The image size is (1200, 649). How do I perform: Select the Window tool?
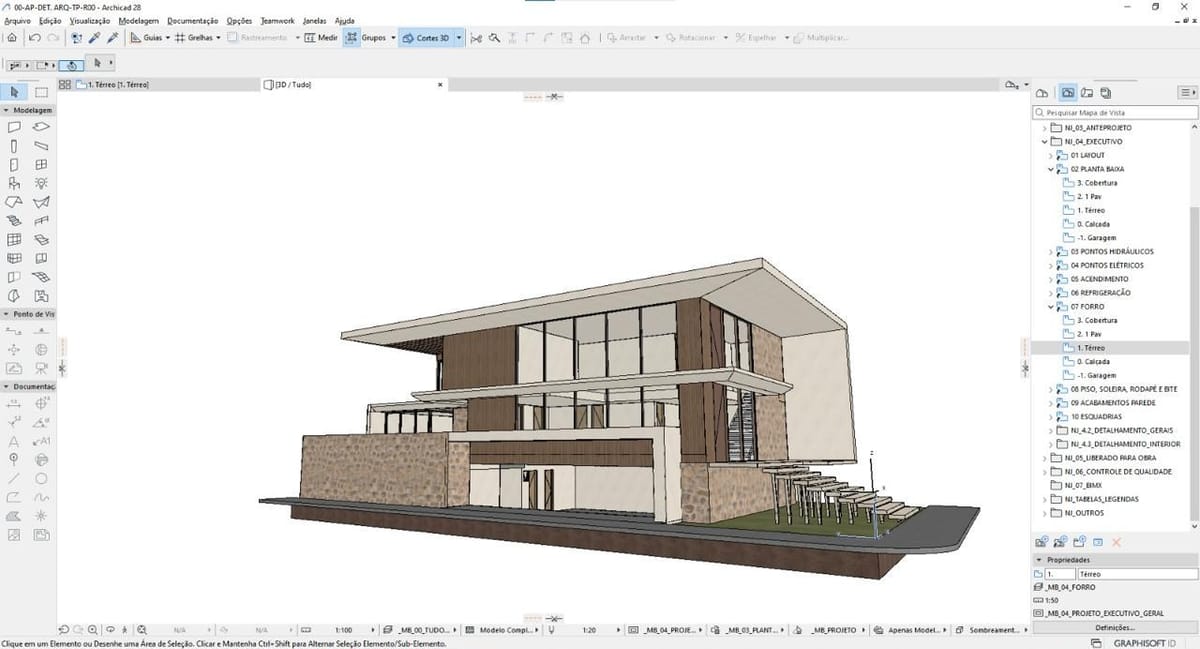[x=41, y=165]
